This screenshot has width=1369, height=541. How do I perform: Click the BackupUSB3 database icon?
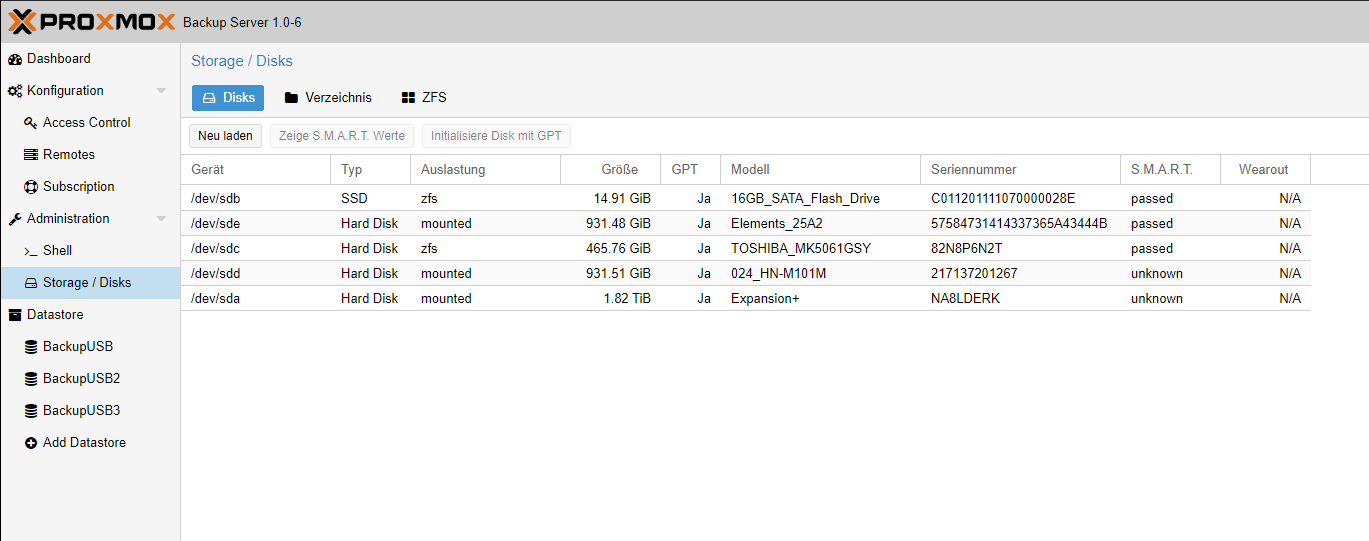tap(31, 411)
